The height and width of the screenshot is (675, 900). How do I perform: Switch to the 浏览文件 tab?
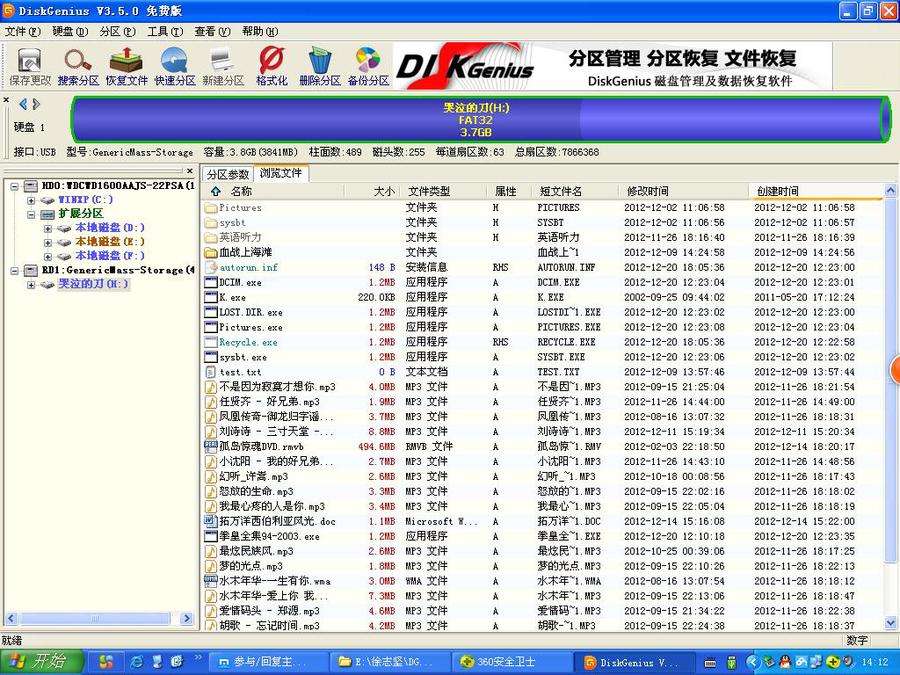coord(281,173)
